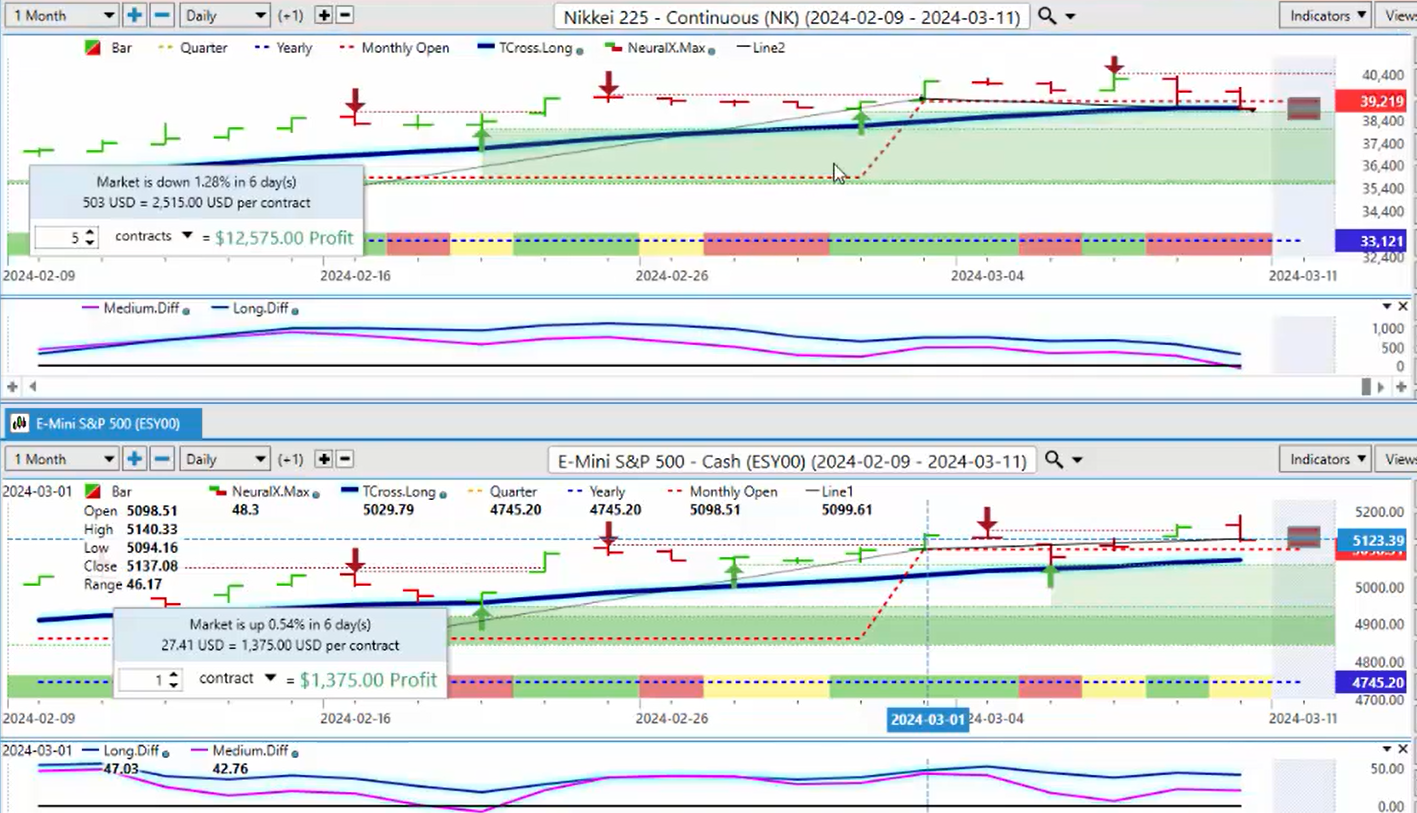Toggle the dot next to NeuralX.Max in the Nikkei legend
Screen dimensions: 1417x813
[711, 50]
